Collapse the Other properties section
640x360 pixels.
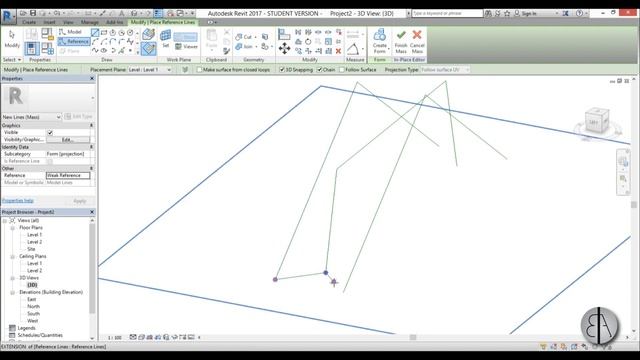(91, 168)
